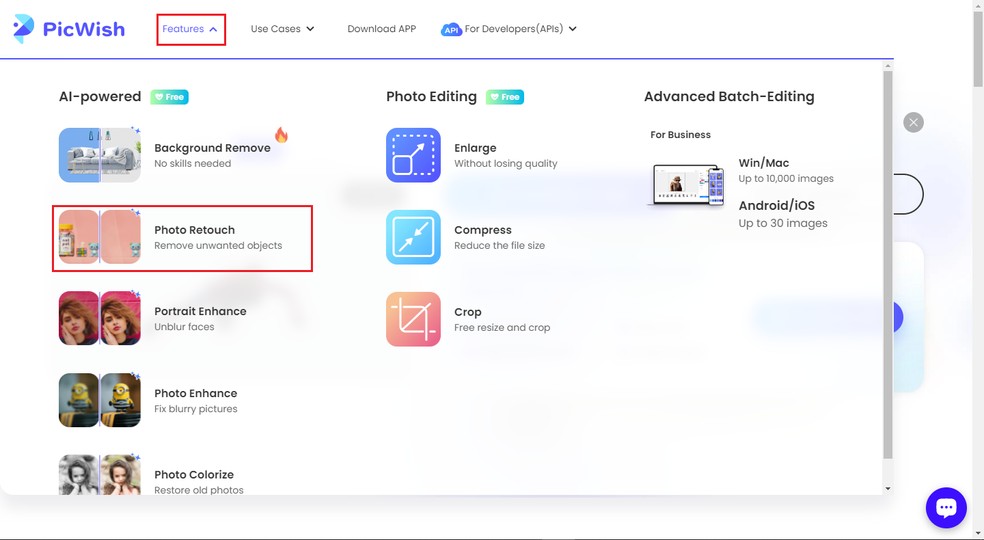Expand the Use Cases dropdown
Viewport: 984px width, 540px height.
(x=282, y=29)
